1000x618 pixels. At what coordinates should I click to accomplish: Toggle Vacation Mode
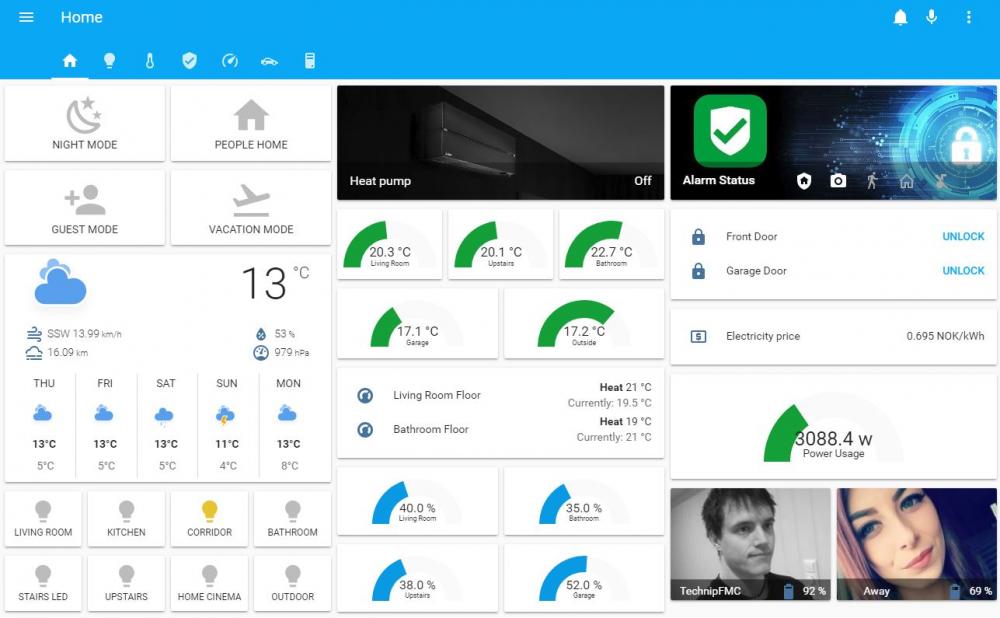[251, 208]
